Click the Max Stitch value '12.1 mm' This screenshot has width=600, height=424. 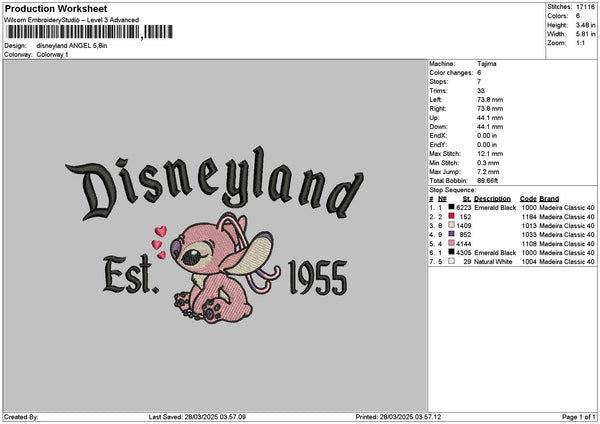[x=490, y=154]
